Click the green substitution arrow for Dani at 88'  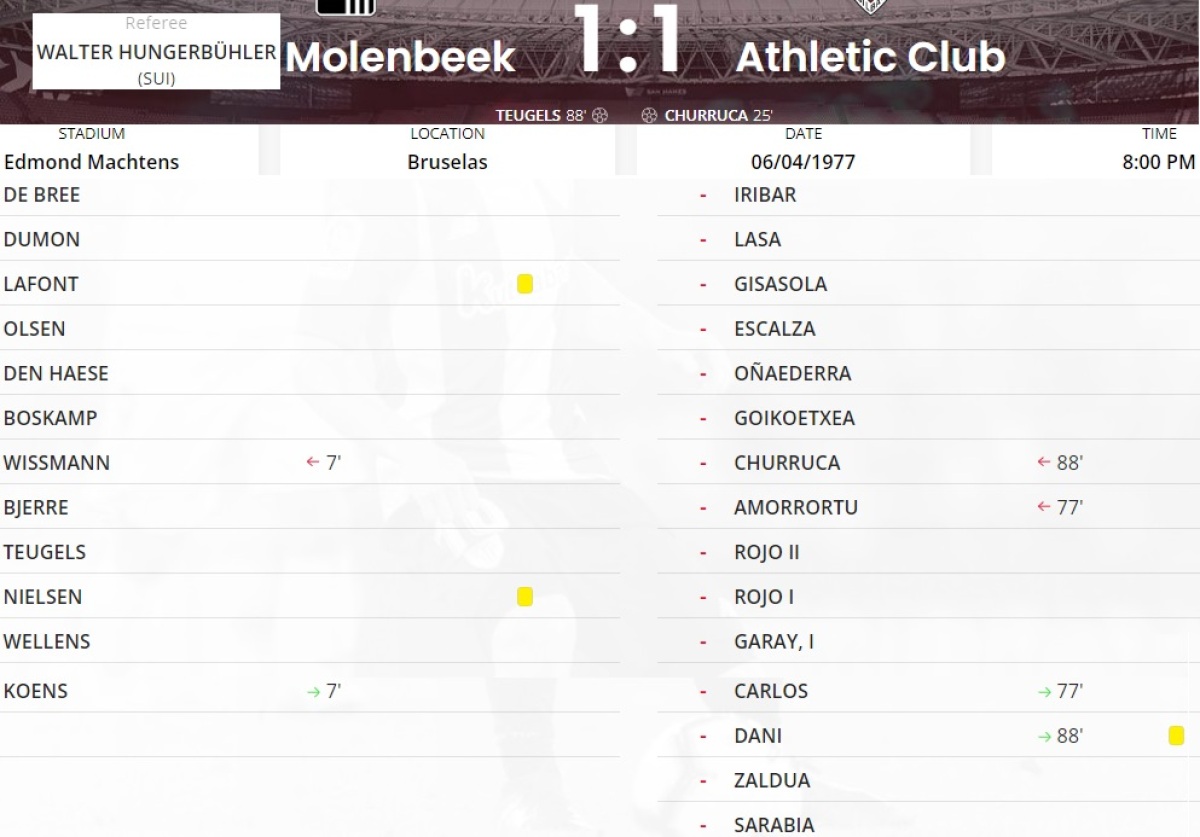click(x=1044, y=736)
